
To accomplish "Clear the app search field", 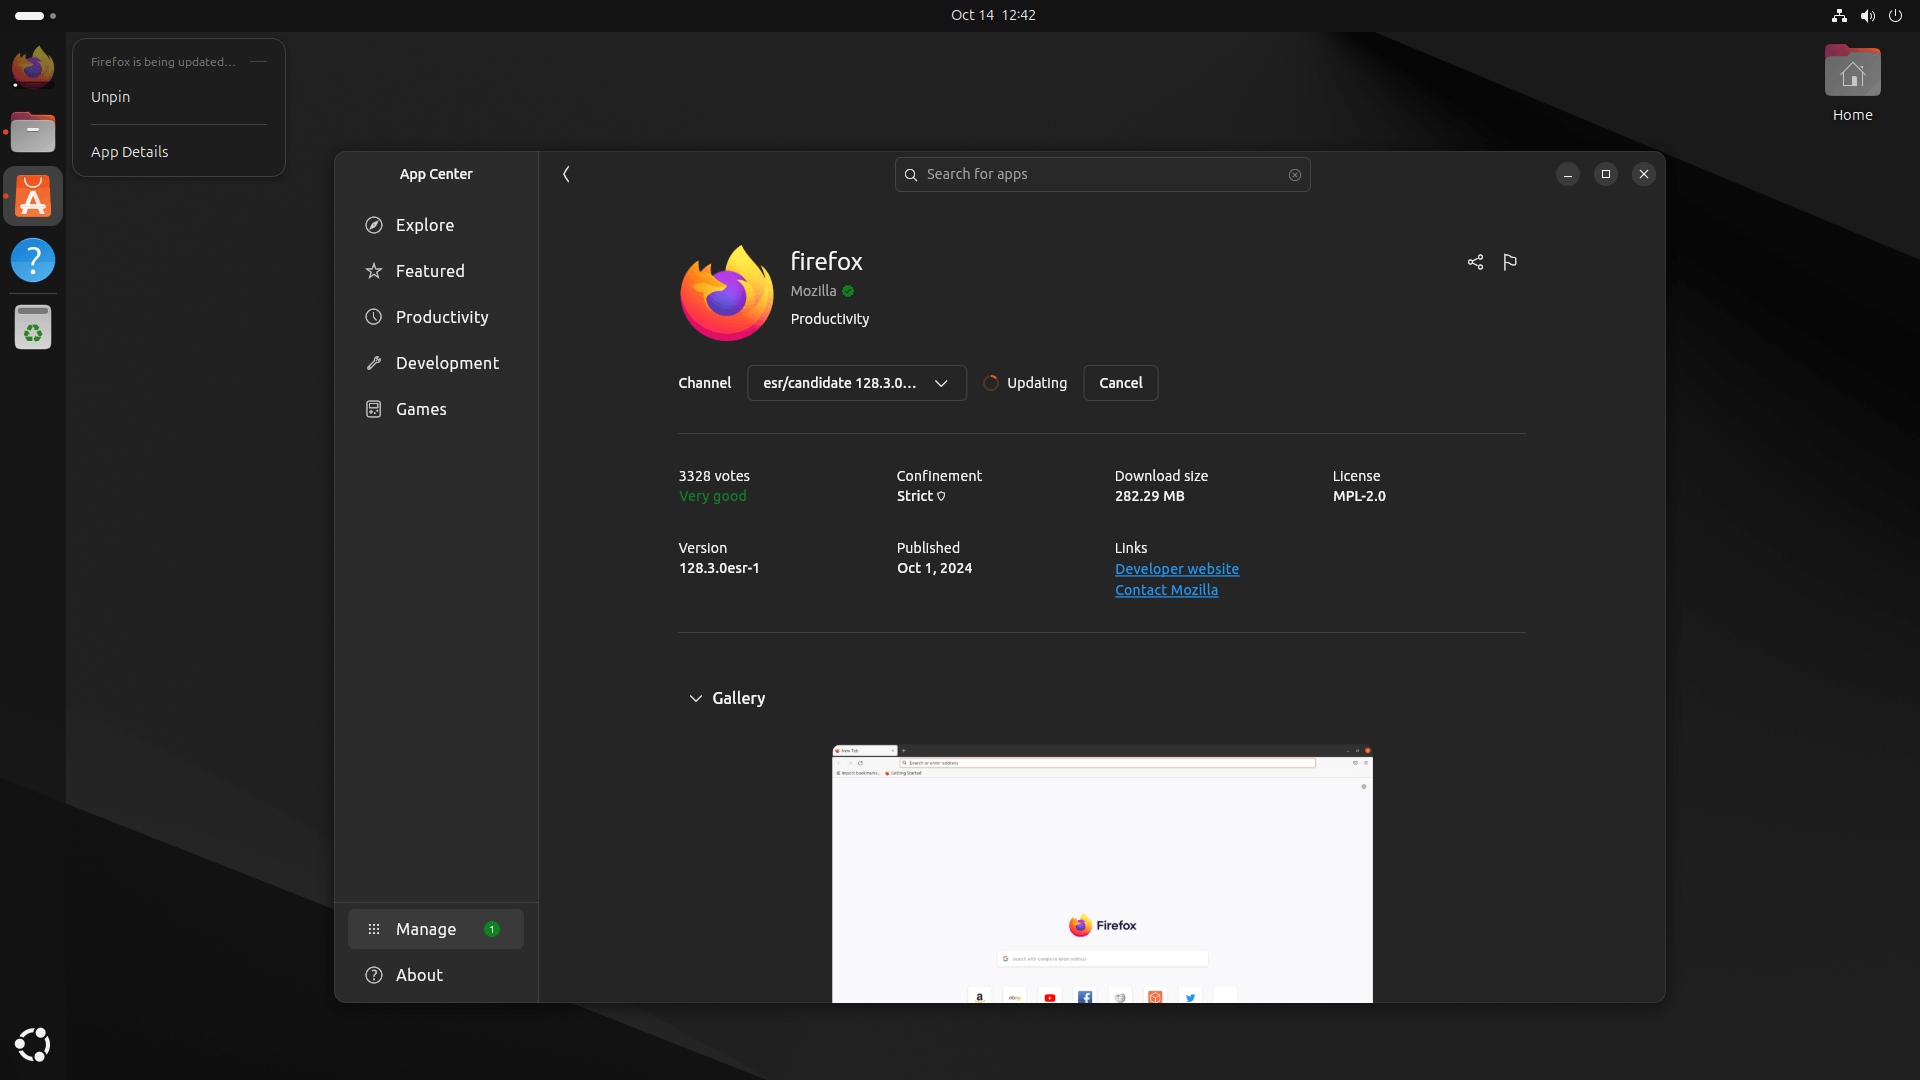I will coord(1295,174).
